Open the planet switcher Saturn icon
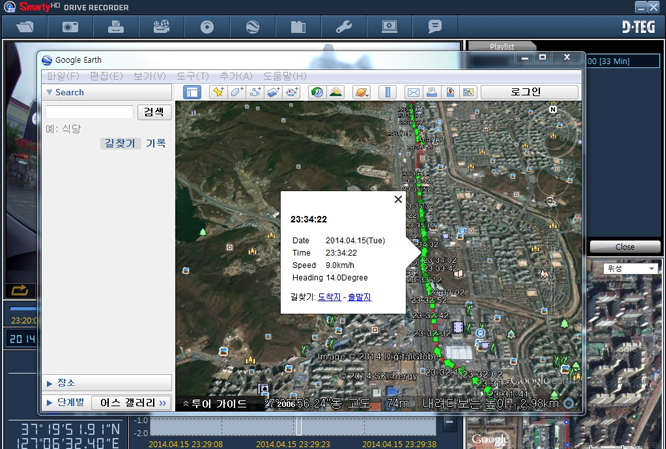 [x=361, y=92]
